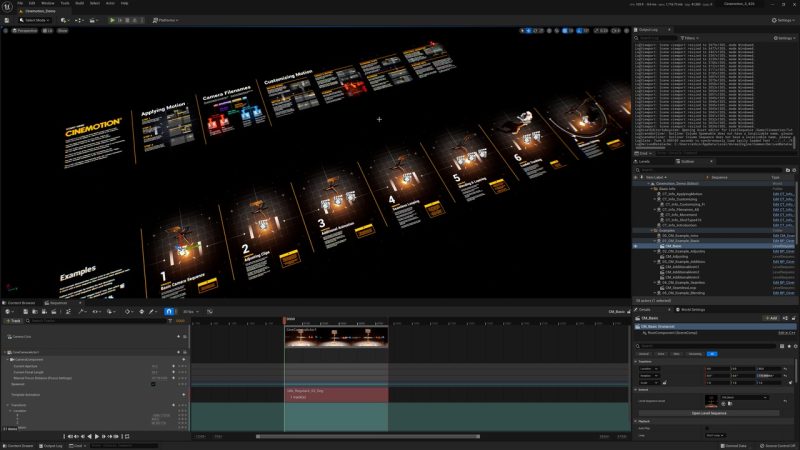This screenshot has width=800, height=450.
Task: Click the Sequencer render movie clapperboard icon
Action: (54, 311)
